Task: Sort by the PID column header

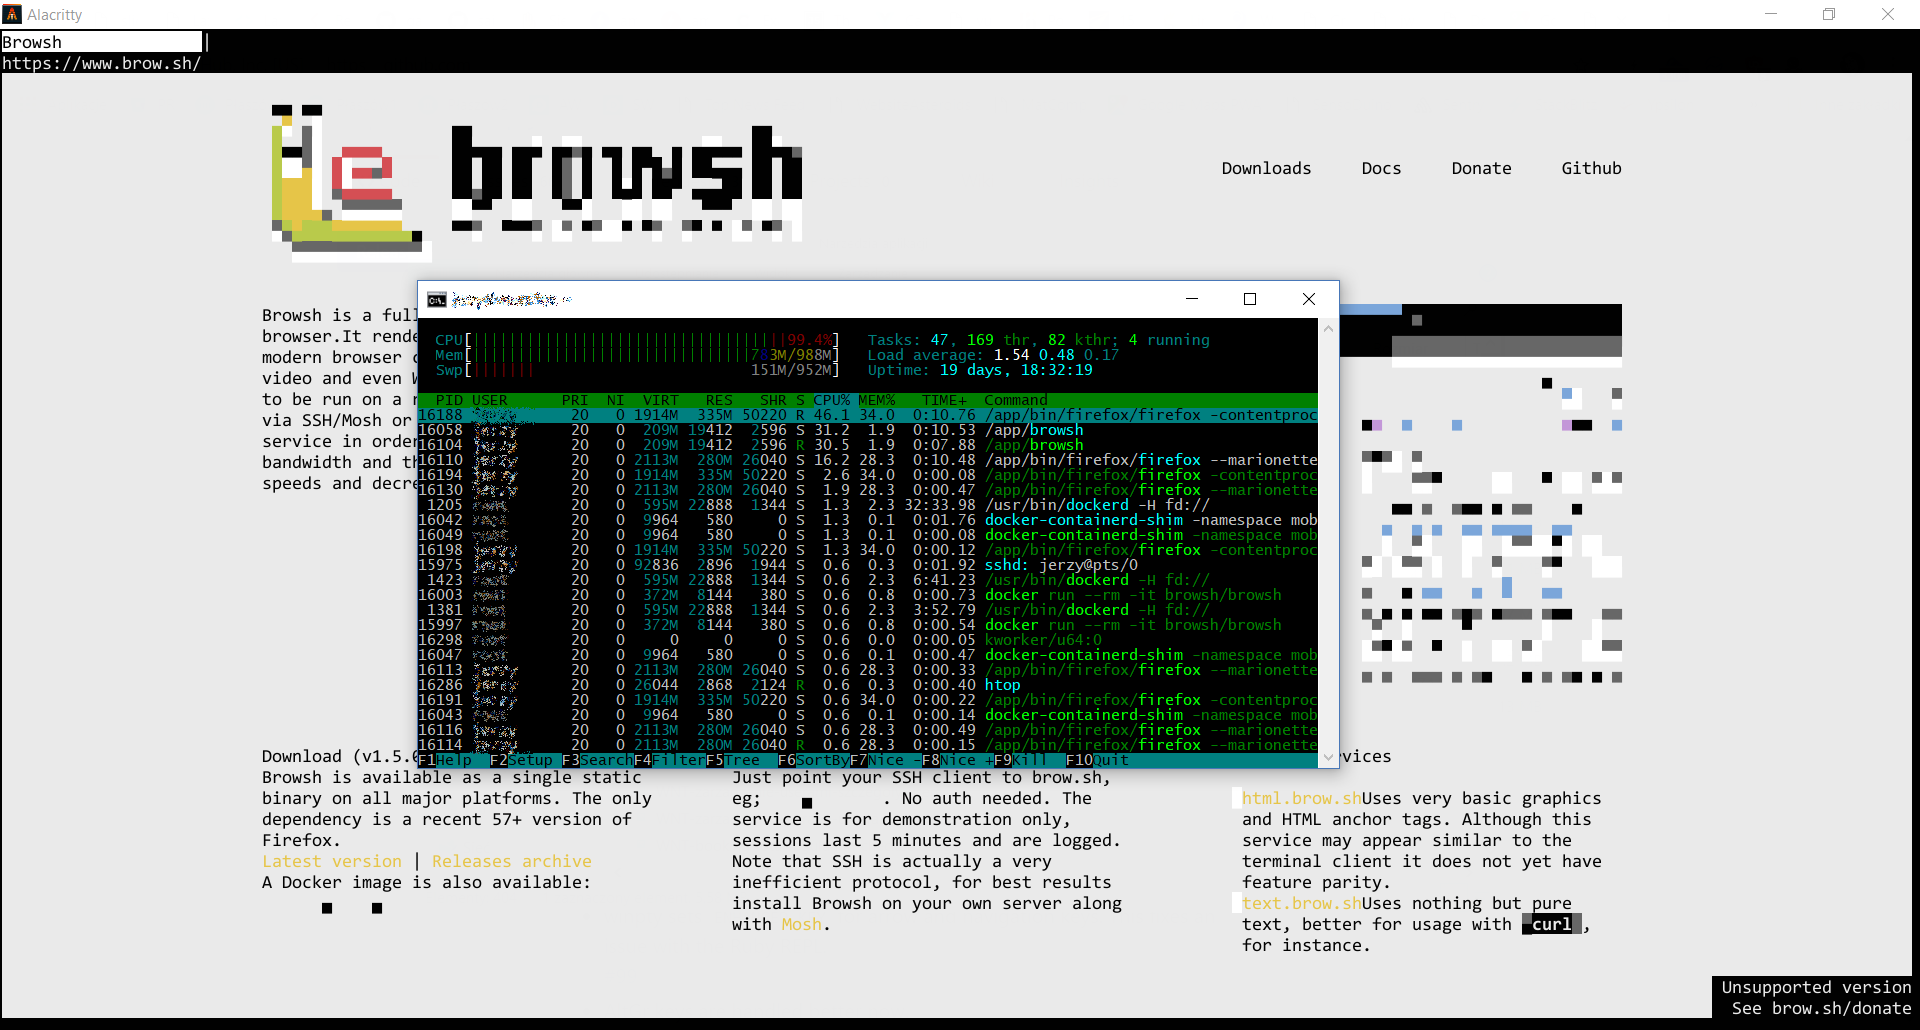Action: click(x=450, y=400)
